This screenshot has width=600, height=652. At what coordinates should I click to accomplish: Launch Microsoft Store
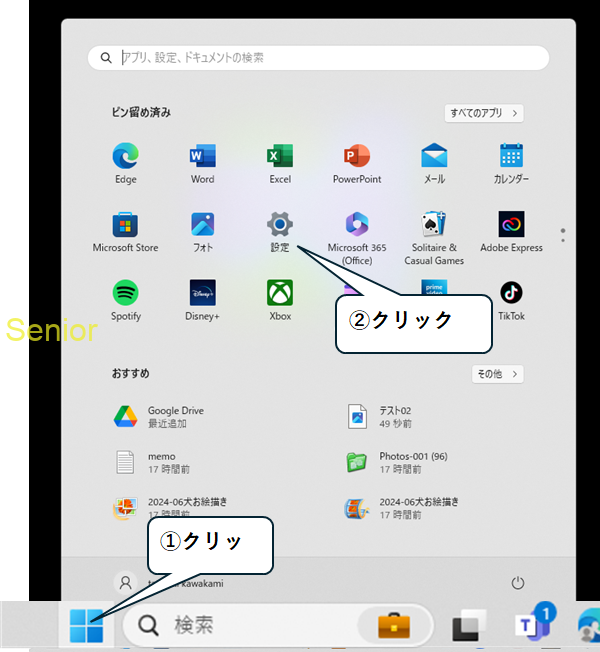(x=125, y=225)
